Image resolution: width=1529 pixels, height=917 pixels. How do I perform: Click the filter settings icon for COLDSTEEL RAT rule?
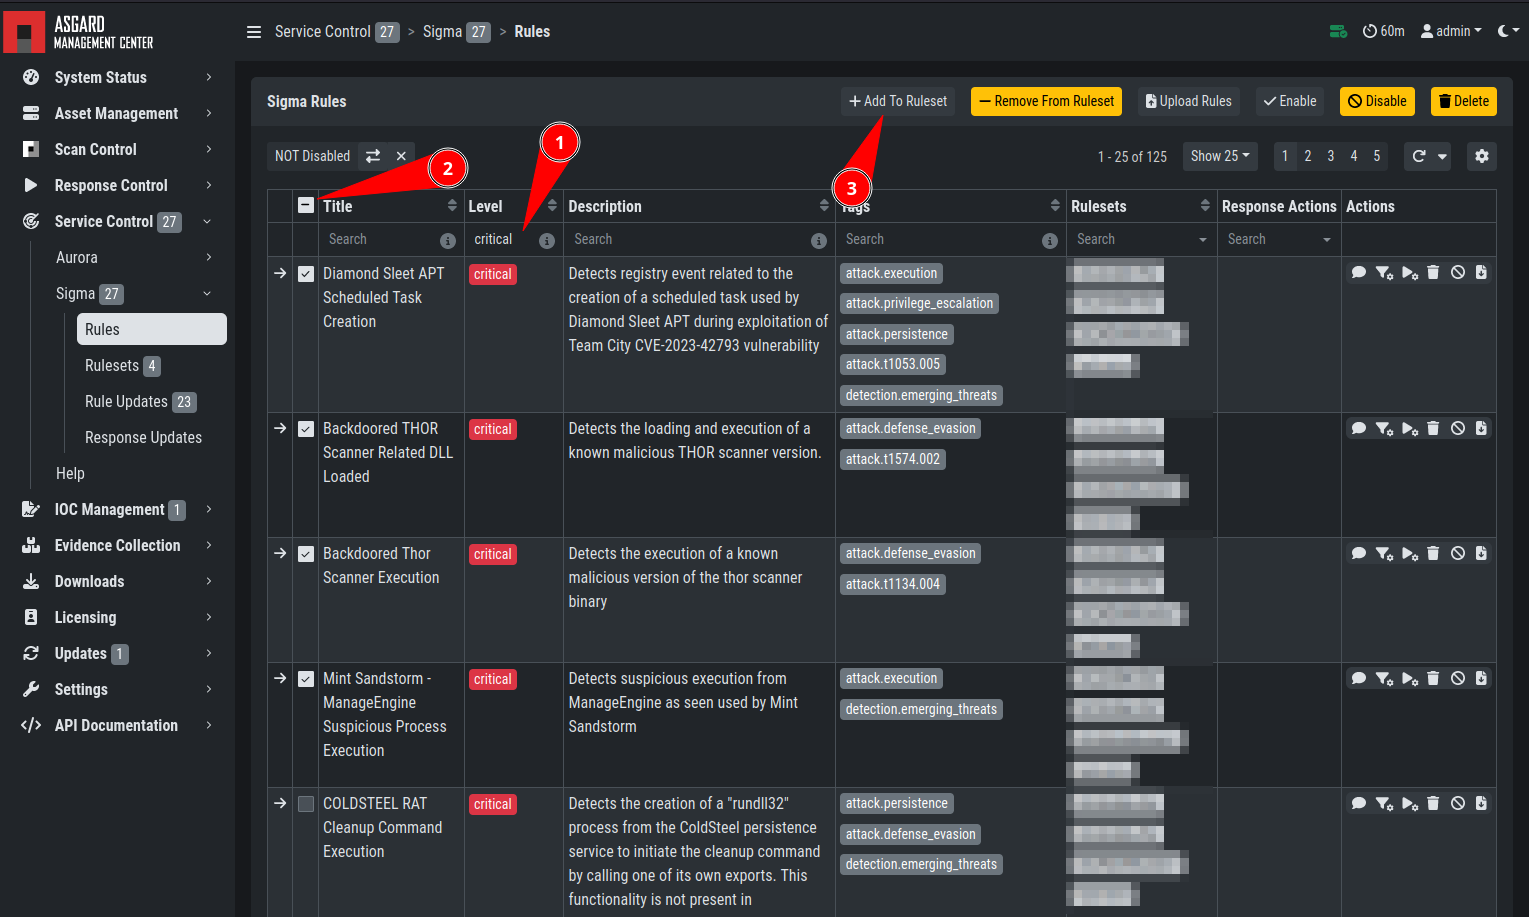[1384, 803]
